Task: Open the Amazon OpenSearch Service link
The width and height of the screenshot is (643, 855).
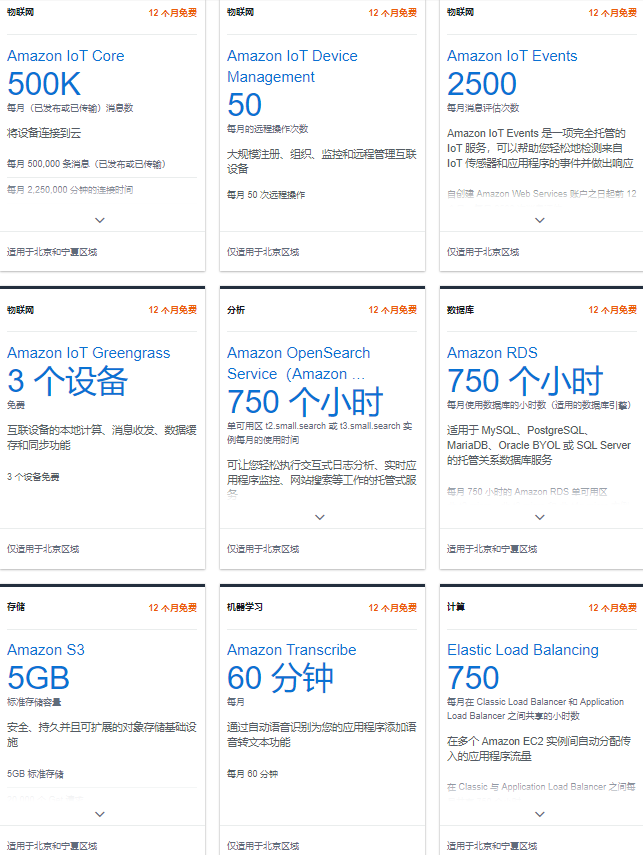Action: pos(298,363)
